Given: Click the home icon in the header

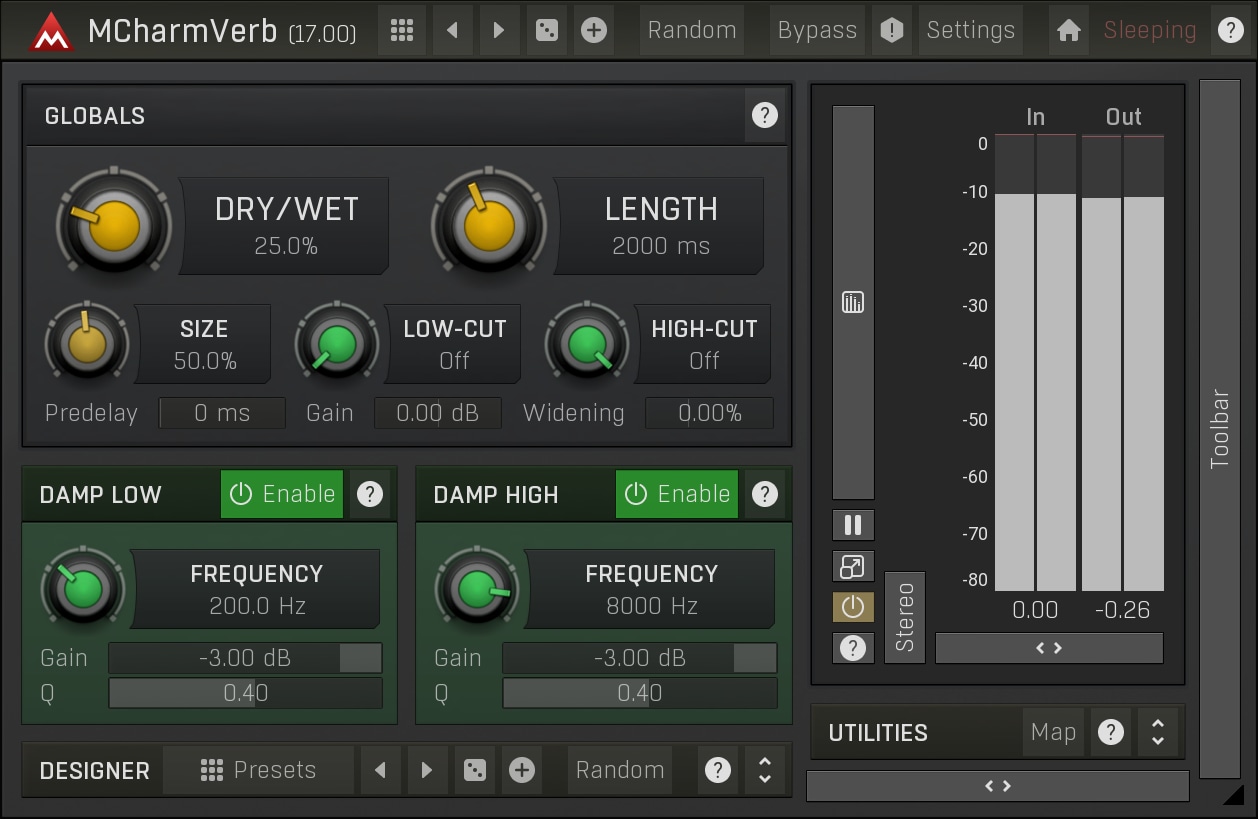Looking at the screenshot, I should pos(1068,30).
